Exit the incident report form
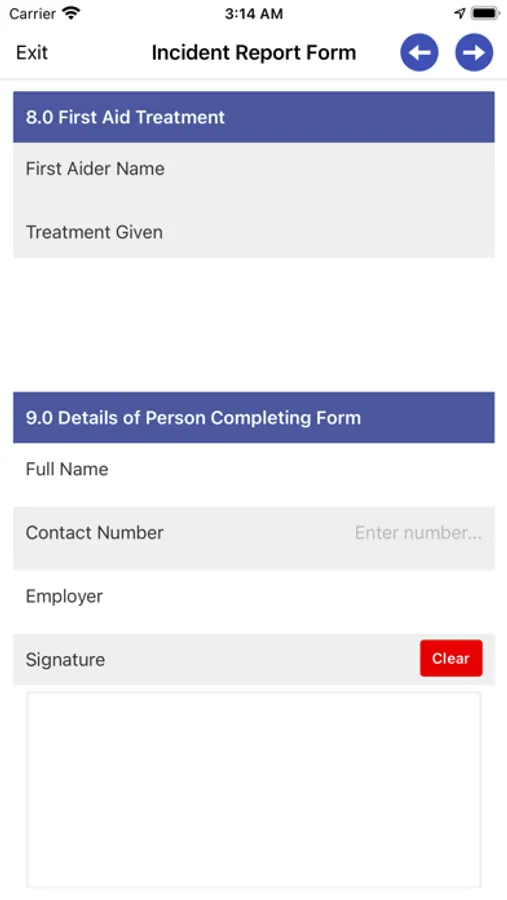Screen dimensions: 507x900 [32, 53]
